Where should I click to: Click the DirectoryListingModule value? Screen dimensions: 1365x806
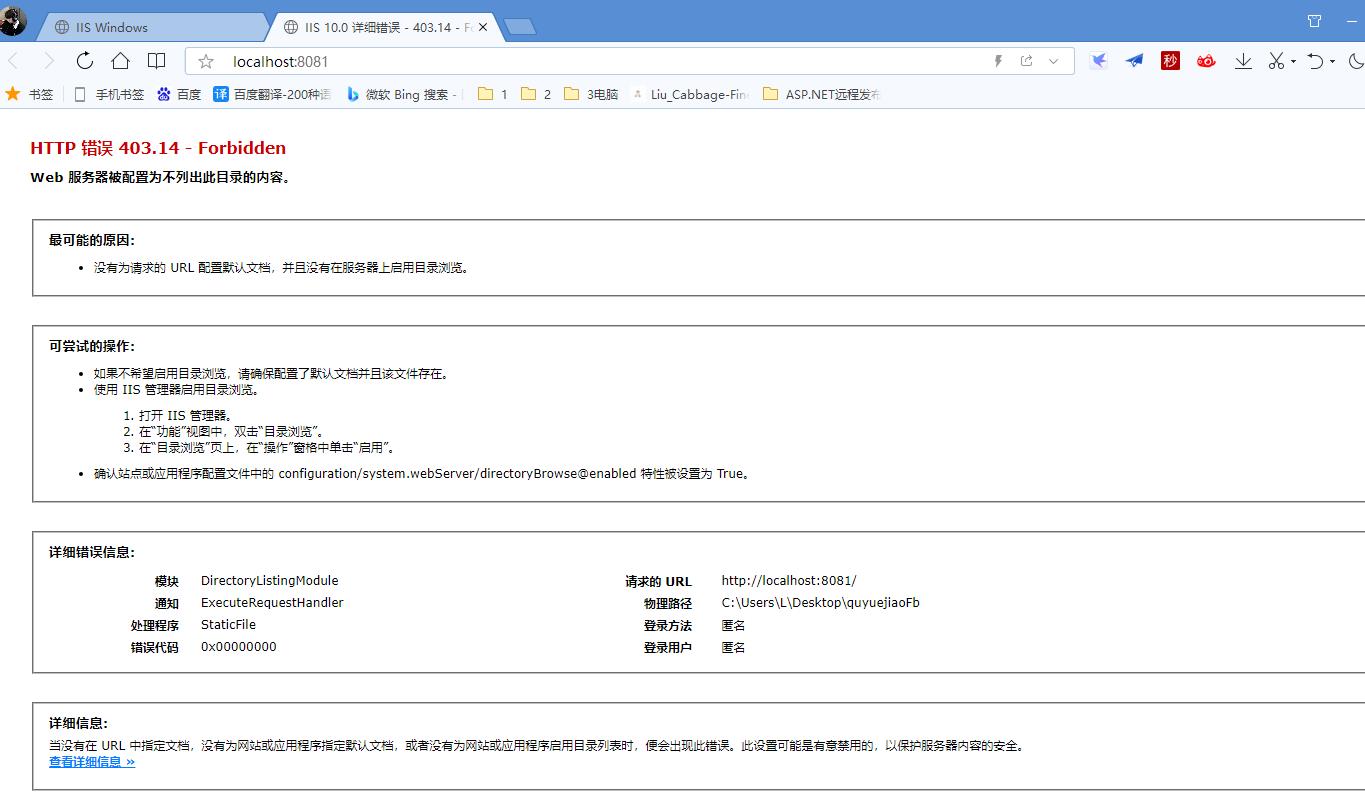[x=270, y=581]
